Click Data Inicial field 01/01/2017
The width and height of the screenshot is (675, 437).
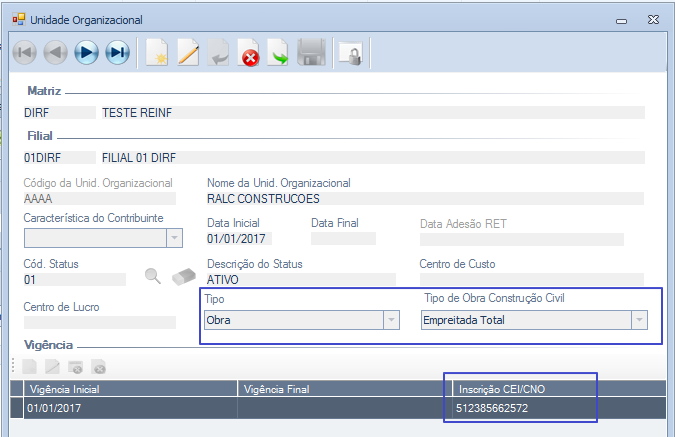pos(239,239)
